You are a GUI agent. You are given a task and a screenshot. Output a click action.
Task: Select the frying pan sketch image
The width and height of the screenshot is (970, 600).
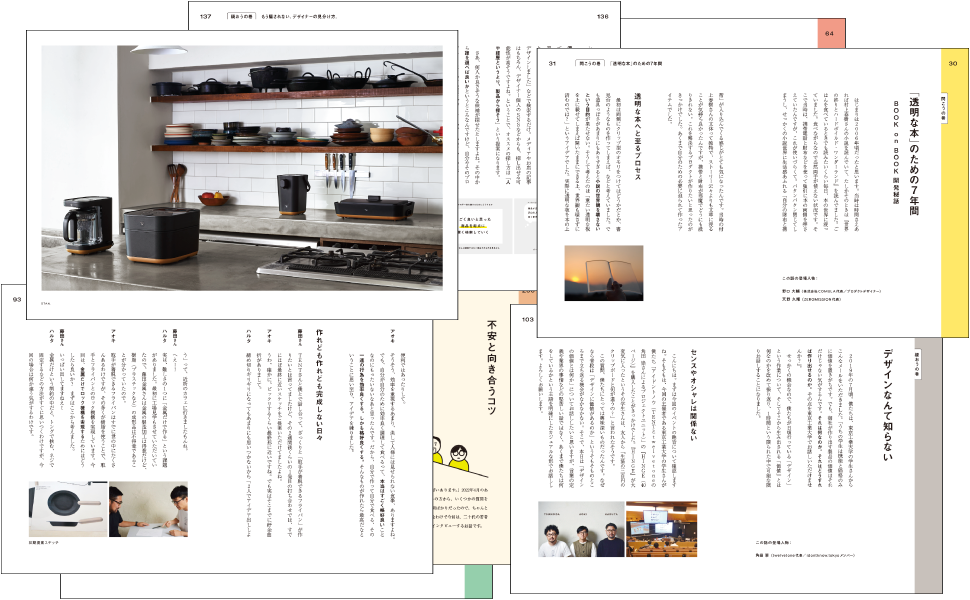coord(69,509)
